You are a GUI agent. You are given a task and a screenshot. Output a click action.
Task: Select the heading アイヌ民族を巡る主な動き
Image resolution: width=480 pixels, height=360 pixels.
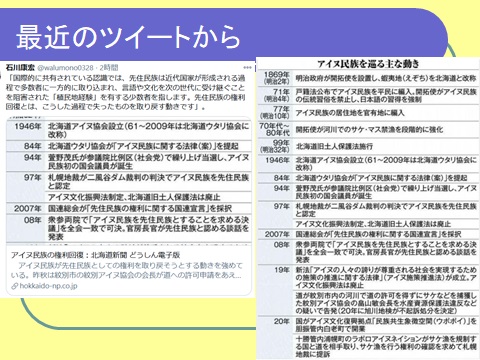tap(368, 64)
